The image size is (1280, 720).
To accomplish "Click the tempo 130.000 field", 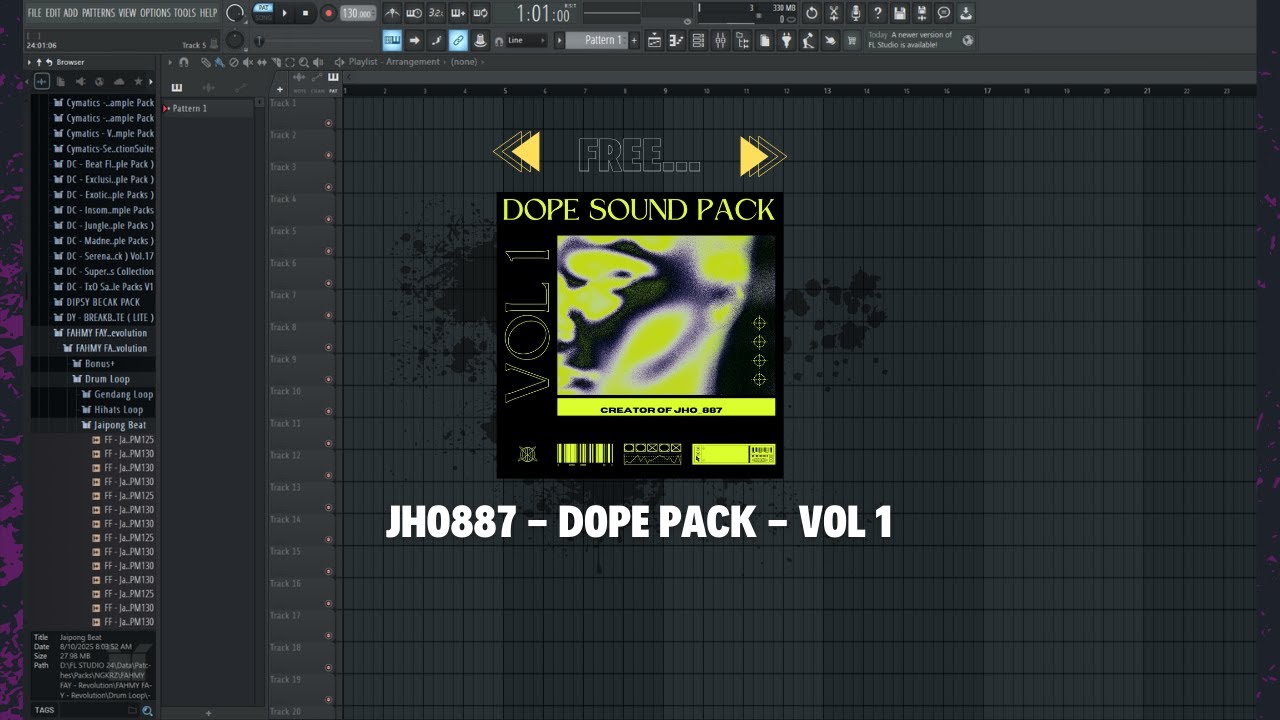I will (x=358, y=13).
